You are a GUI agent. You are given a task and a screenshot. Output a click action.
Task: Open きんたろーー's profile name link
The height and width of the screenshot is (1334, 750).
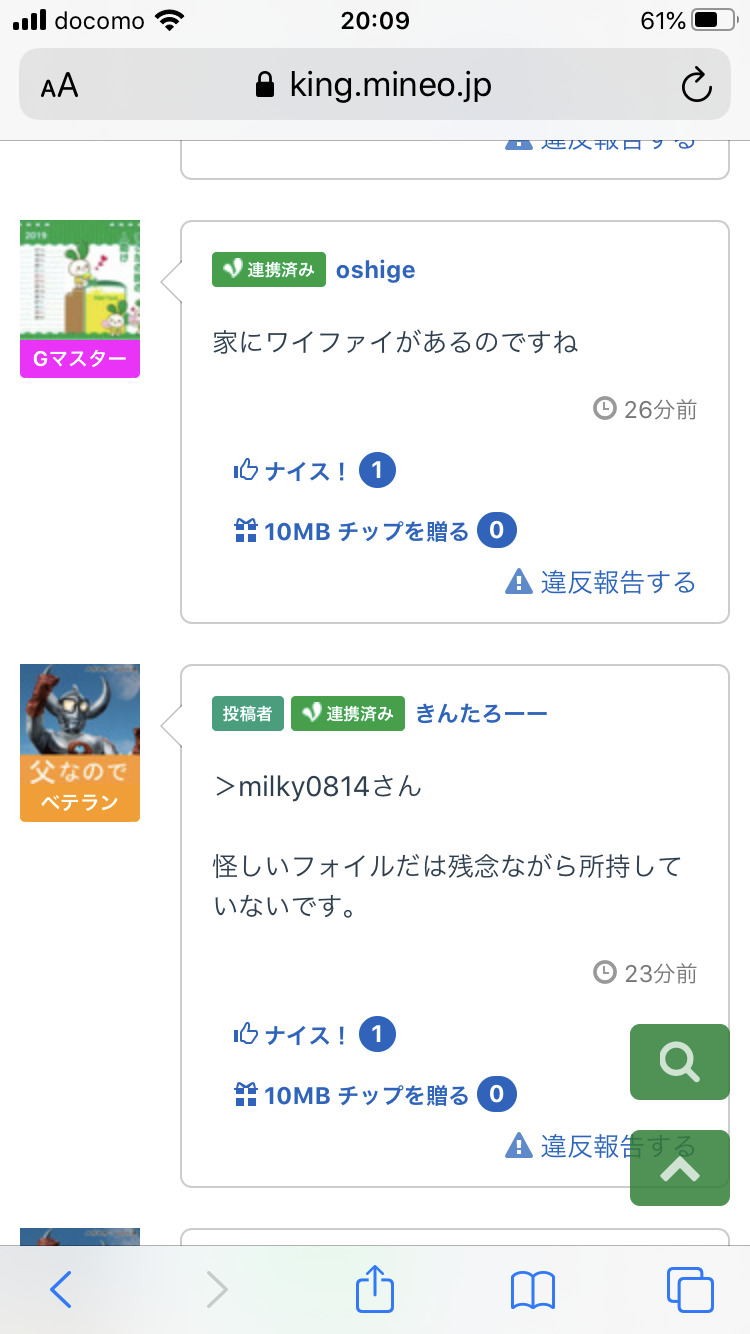point(481,713)
